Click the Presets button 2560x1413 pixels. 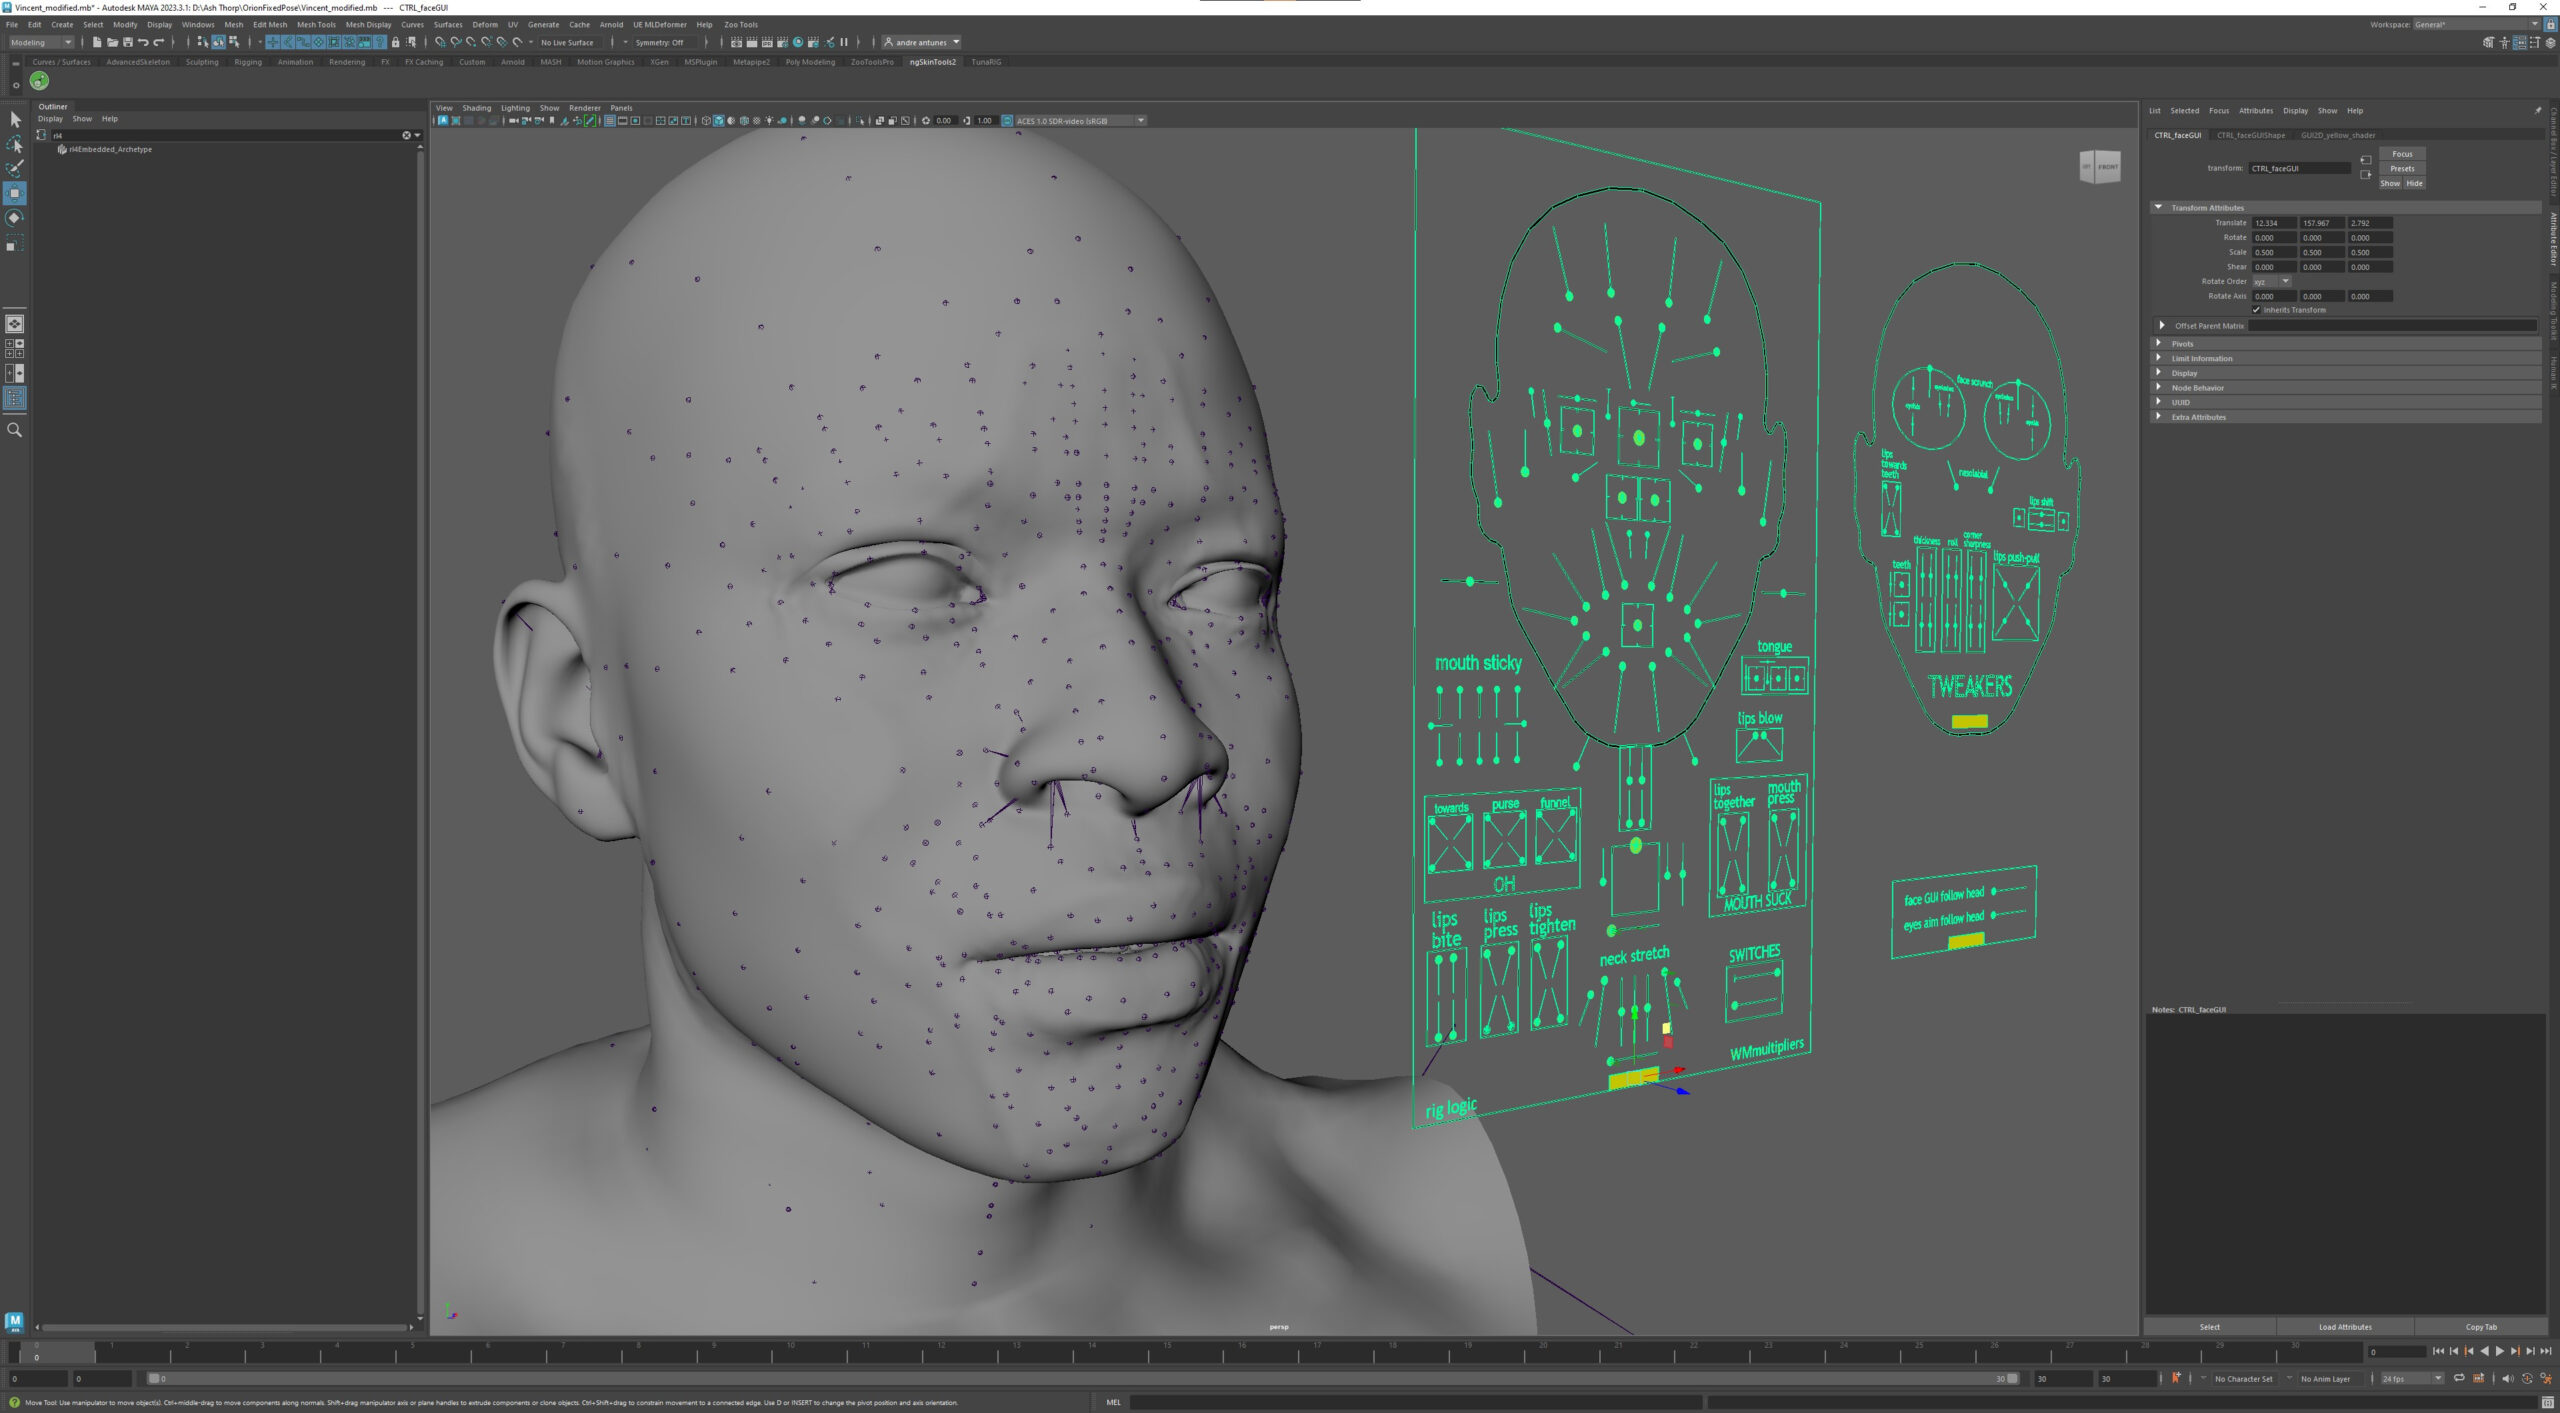(2402, 169)
